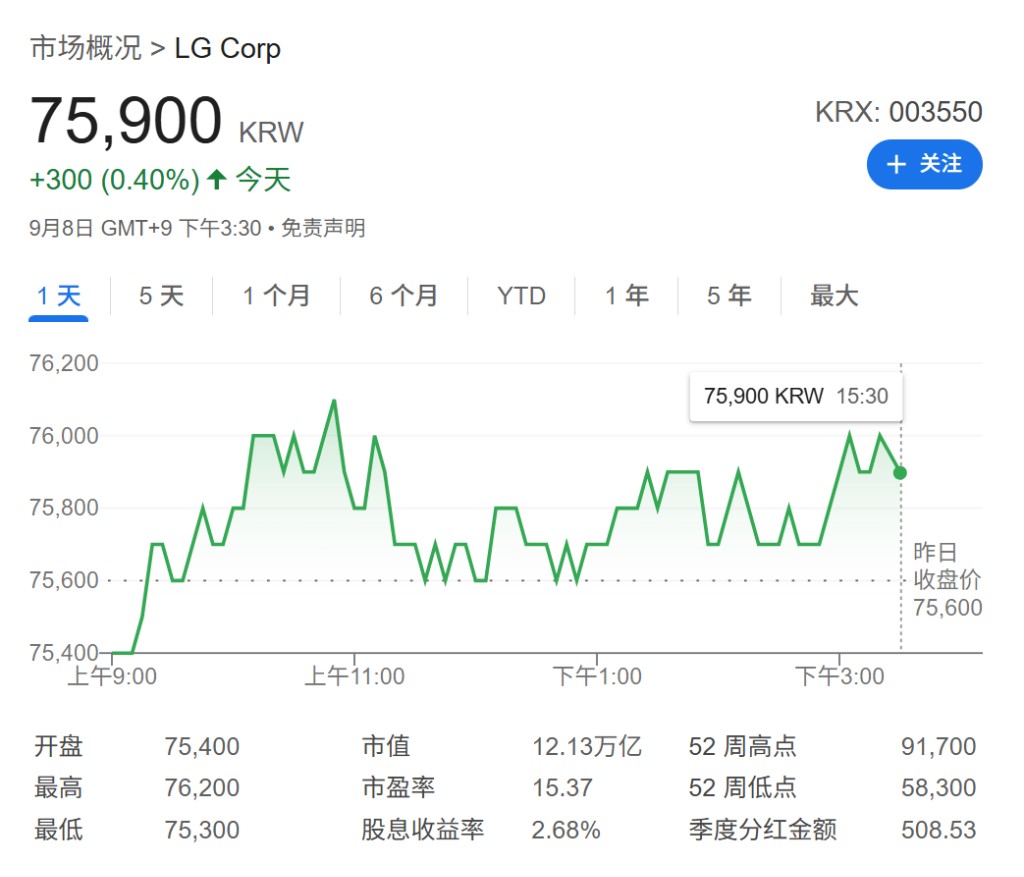Screen dimensions: 1024x877
Task: Click the 股息收益率 value 2.68%
Action: pyautogui.click(x=566, y=830)
